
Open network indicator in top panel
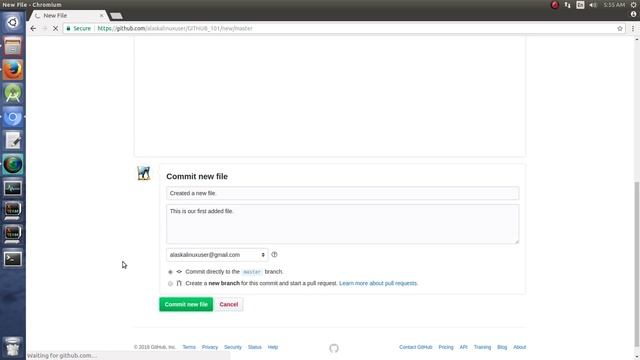[x=567, y=5]
